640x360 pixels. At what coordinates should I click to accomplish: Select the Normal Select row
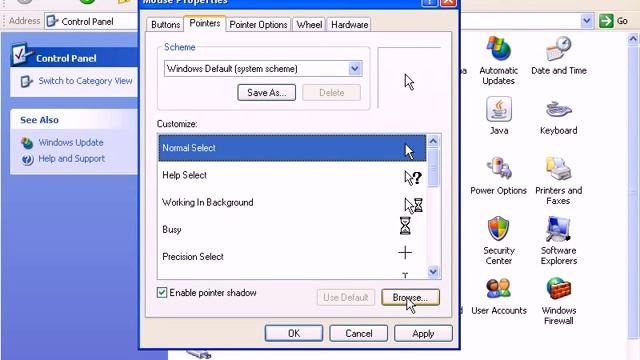pyautogui.click(x=292, y=148)
